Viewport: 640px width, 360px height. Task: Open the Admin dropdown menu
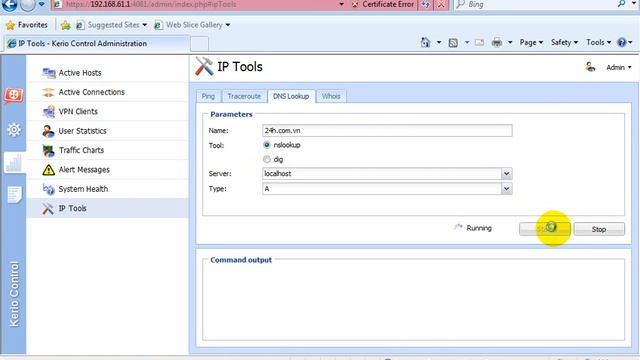[619, 67]
